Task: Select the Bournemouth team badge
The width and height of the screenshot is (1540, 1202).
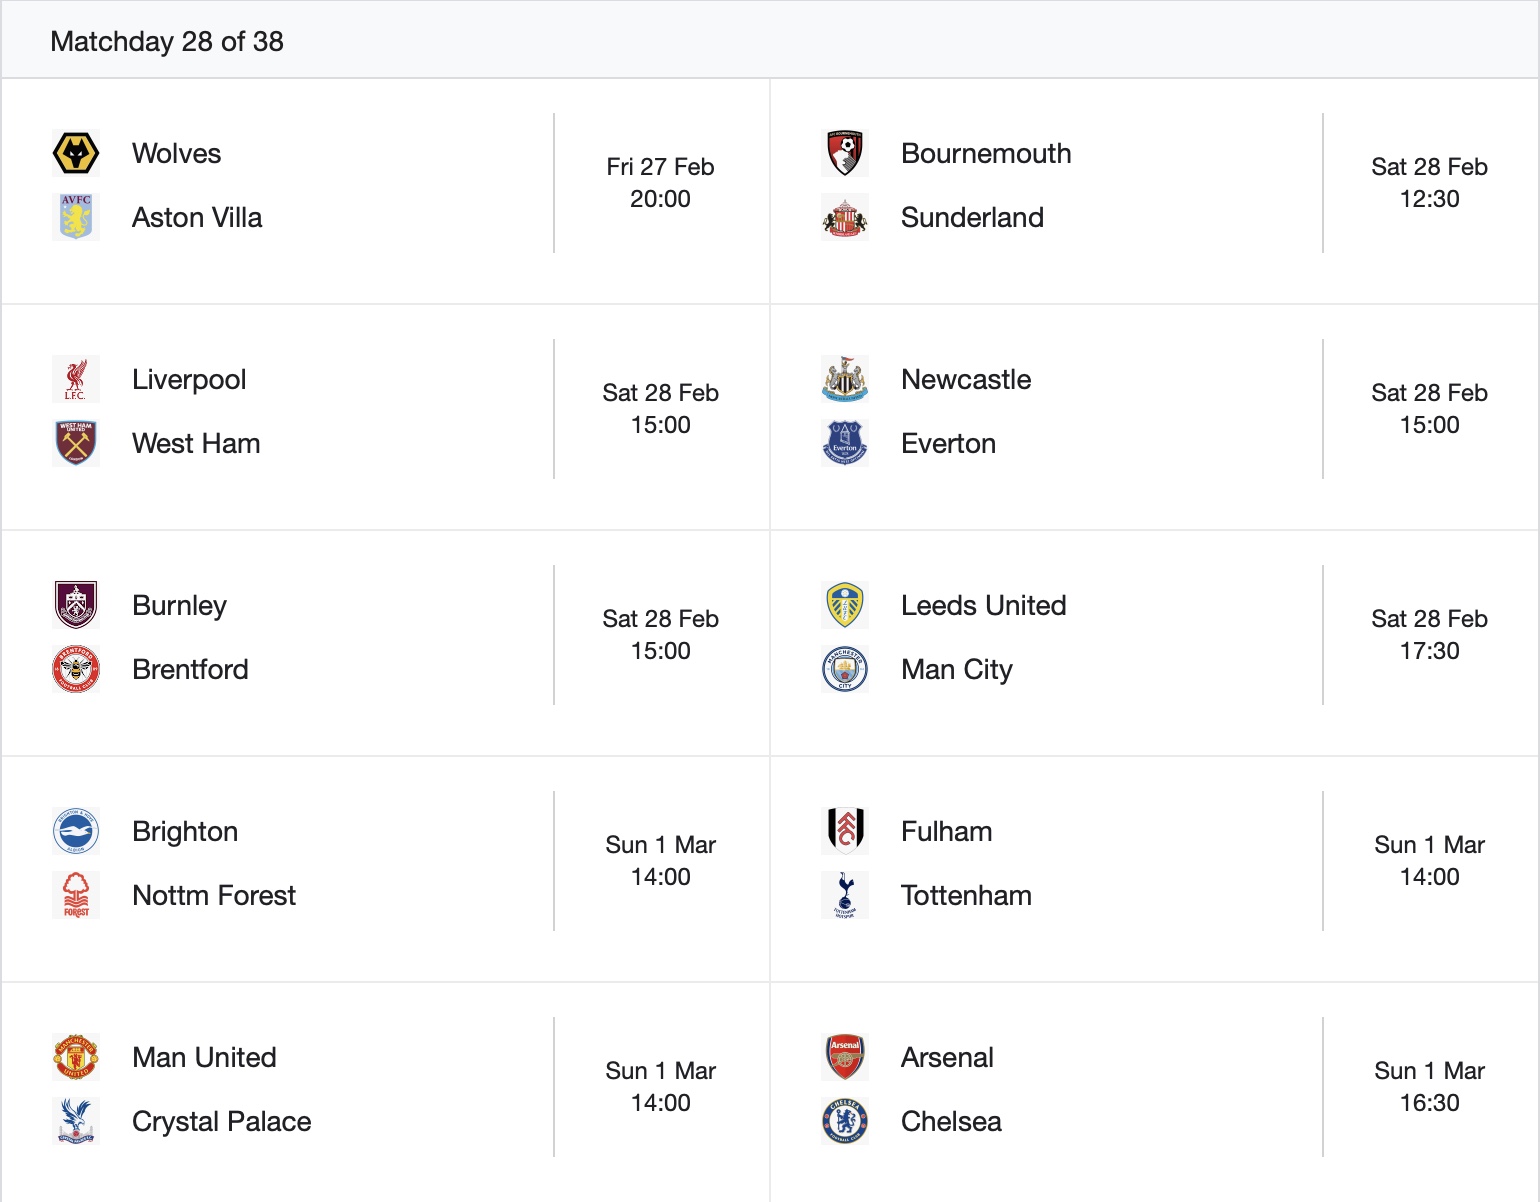Action: (845, 154)
